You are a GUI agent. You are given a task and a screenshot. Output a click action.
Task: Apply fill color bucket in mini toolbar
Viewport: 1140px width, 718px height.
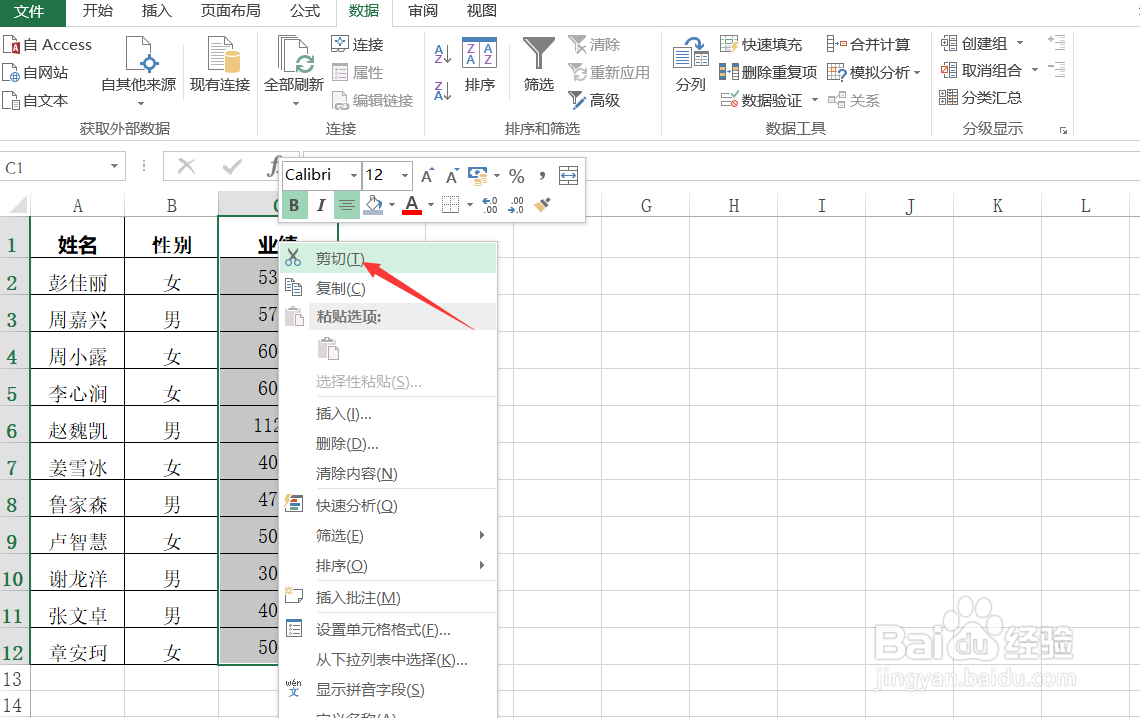pos(373,206)
